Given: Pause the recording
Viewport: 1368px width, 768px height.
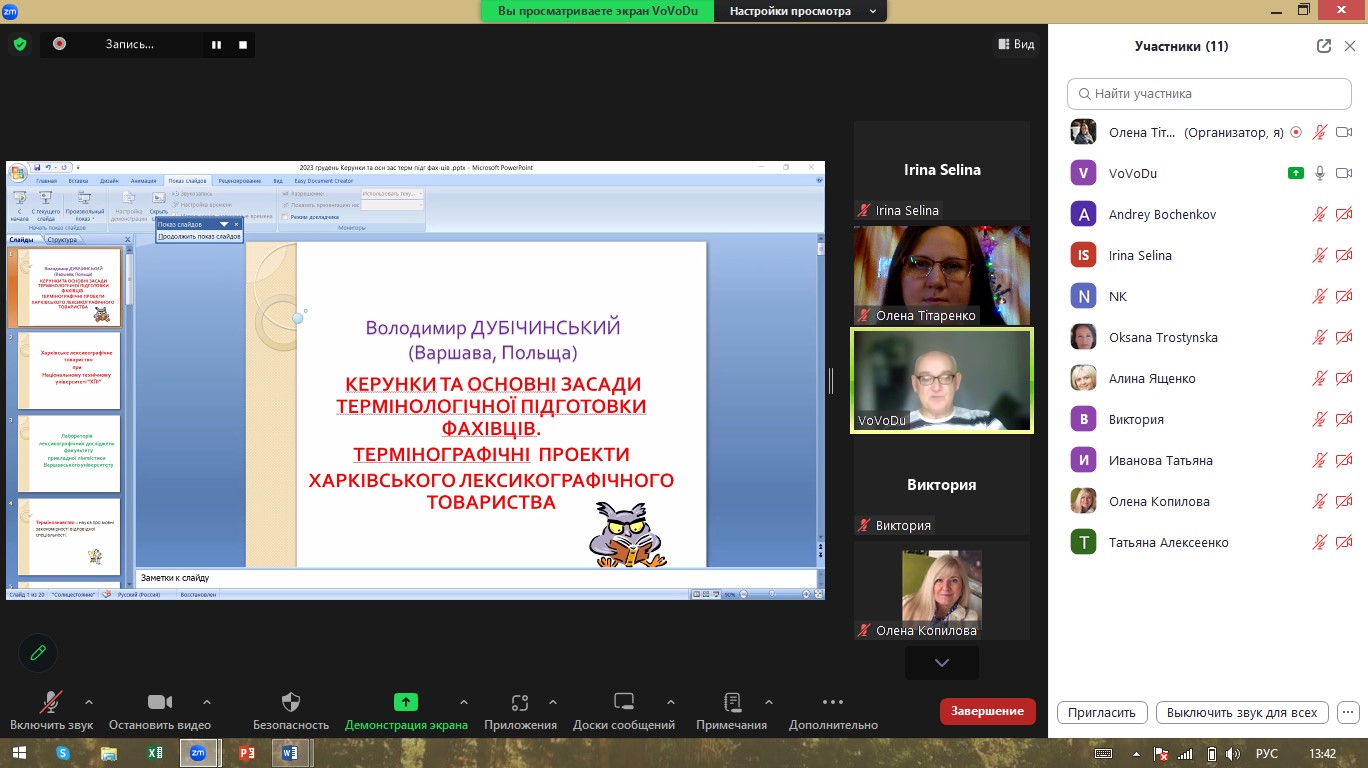Looking at the screenshot, I should (216, 44).
